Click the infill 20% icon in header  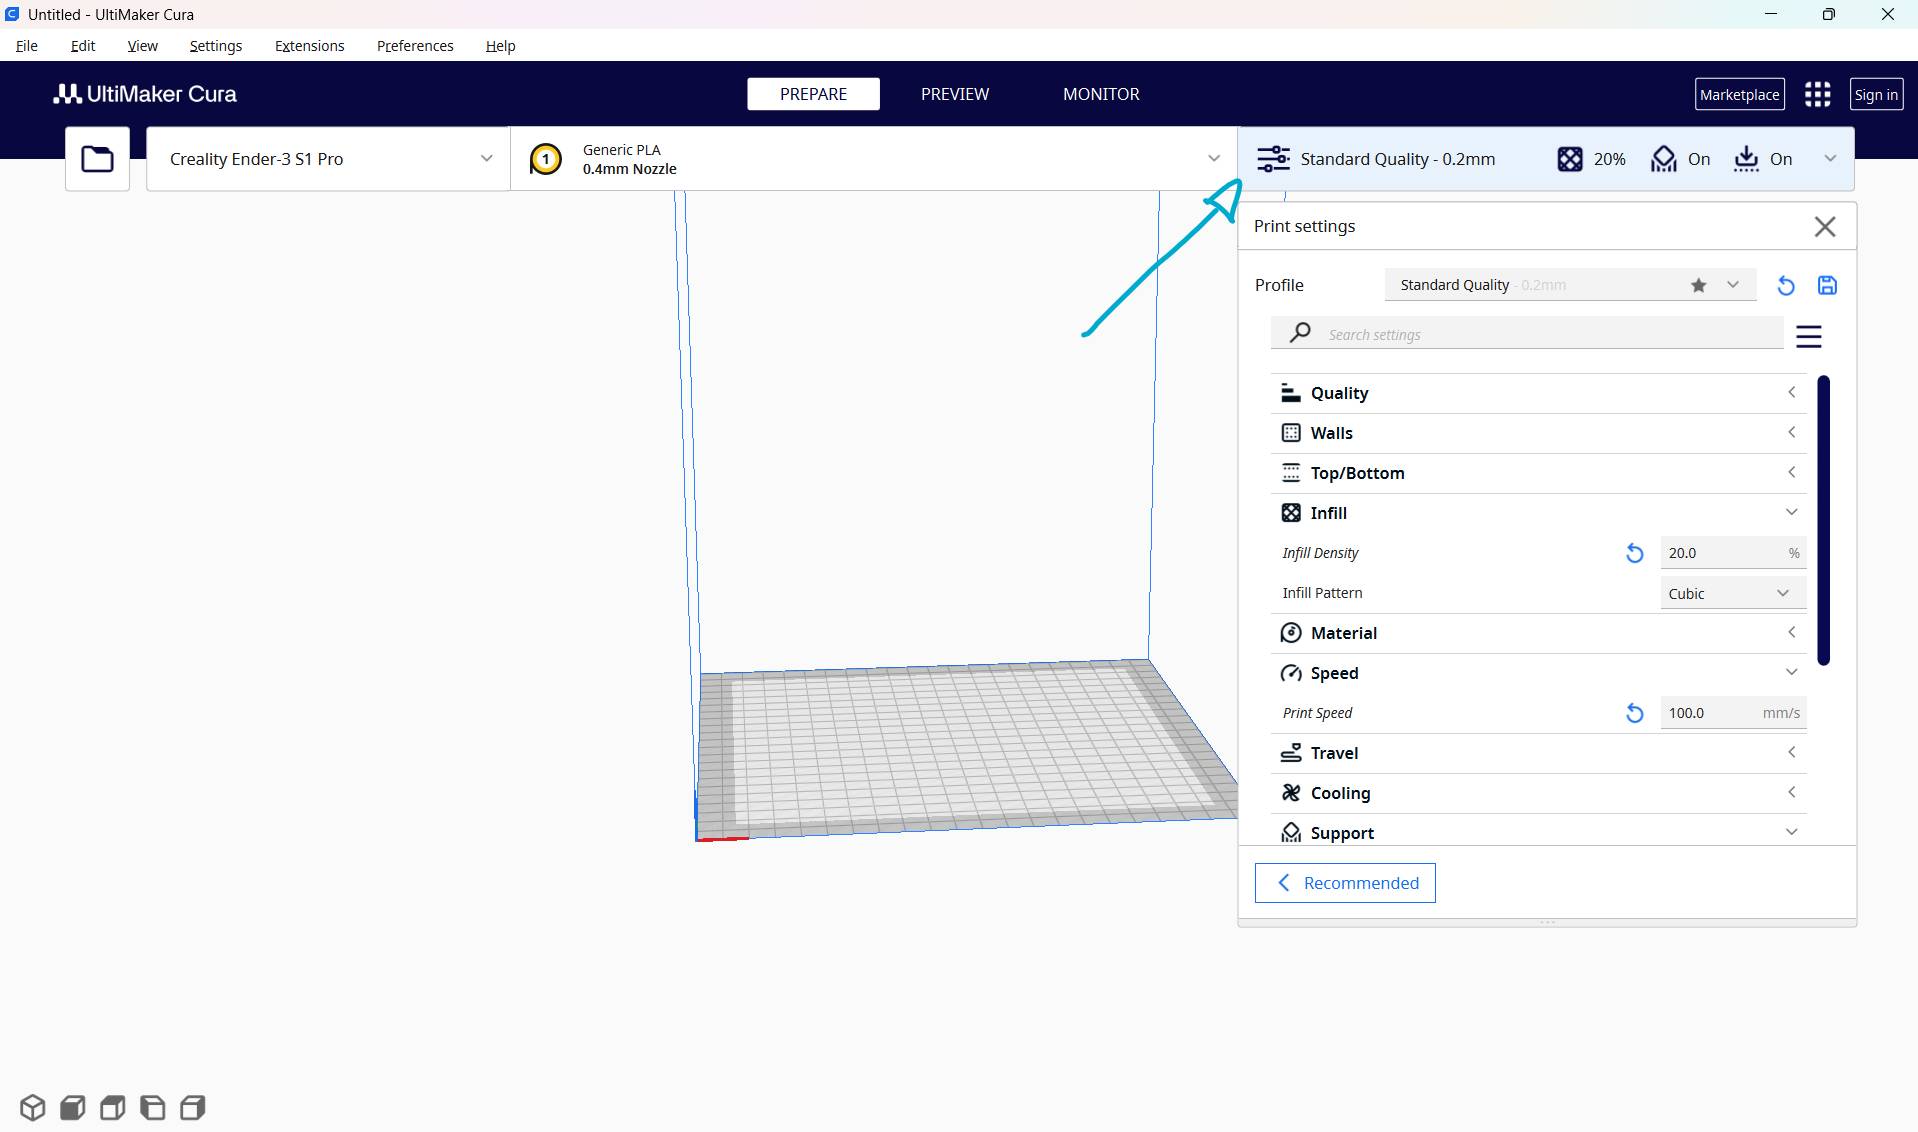(x=1570, y=159)
